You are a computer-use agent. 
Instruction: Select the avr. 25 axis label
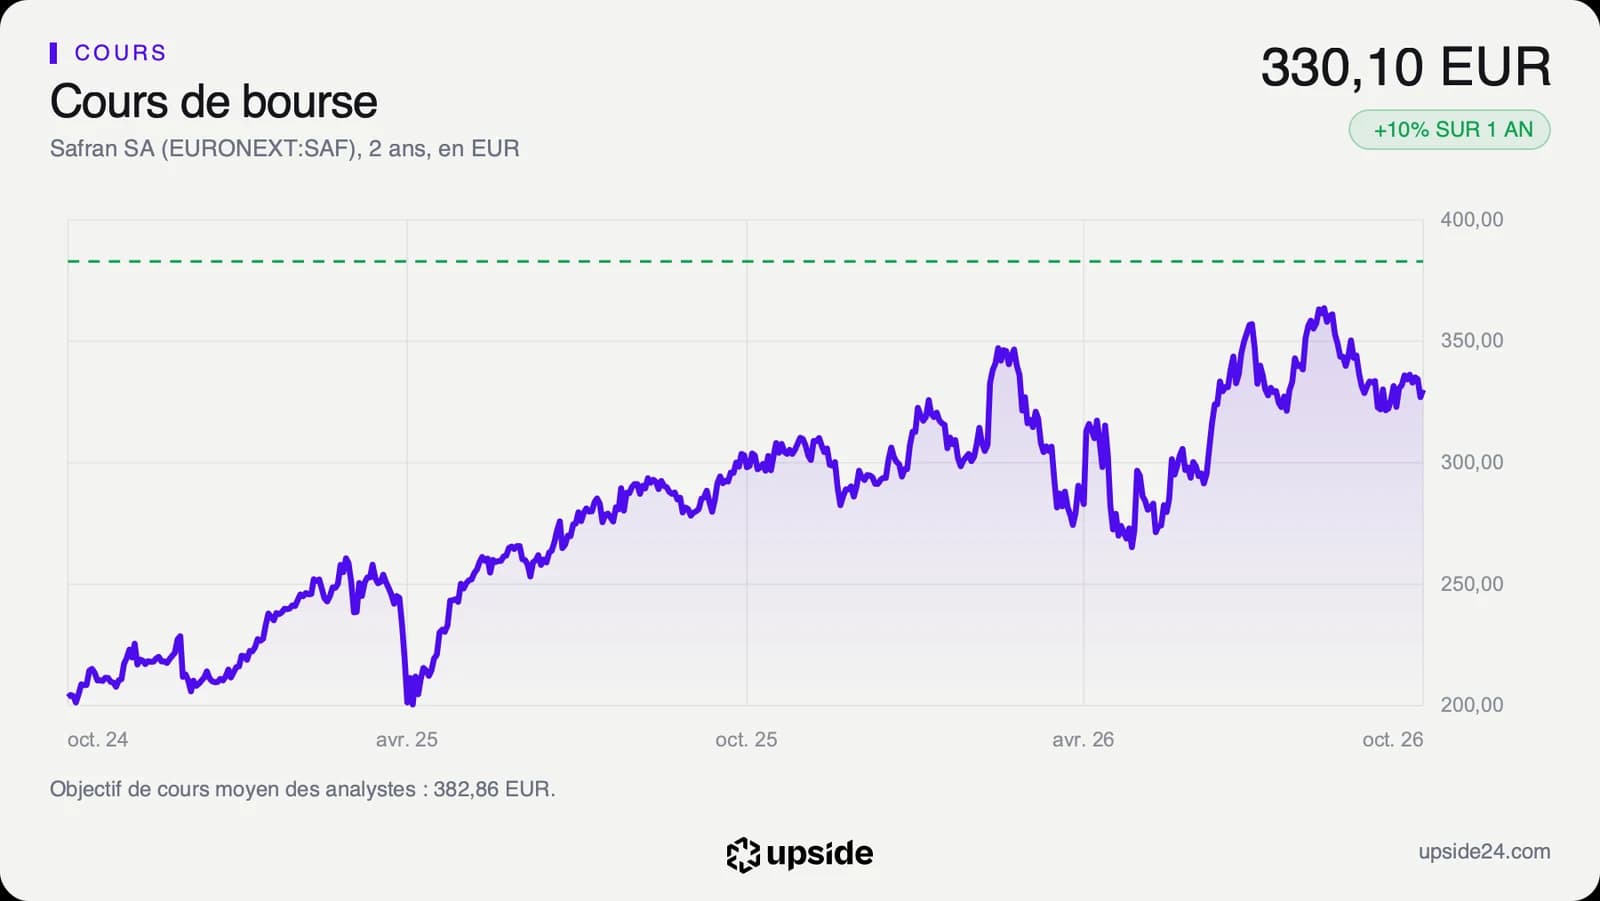(x=407, y=740)
